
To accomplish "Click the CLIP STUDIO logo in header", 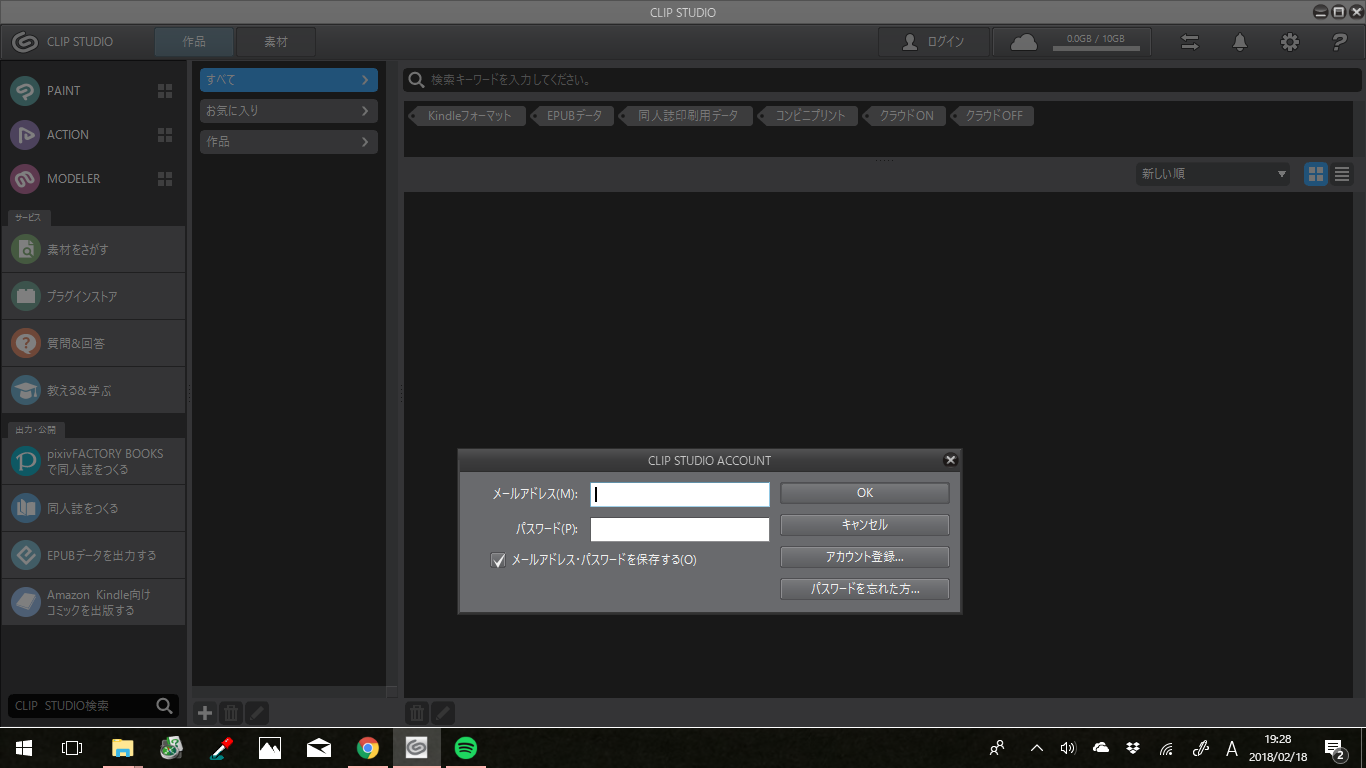I will (x=25, y=42).
